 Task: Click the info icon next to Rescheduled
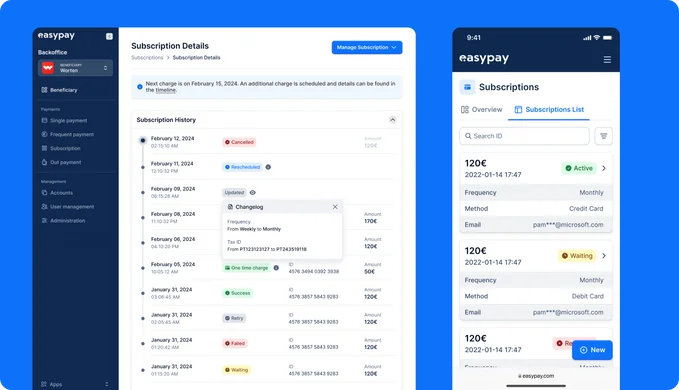pos(268,167)
